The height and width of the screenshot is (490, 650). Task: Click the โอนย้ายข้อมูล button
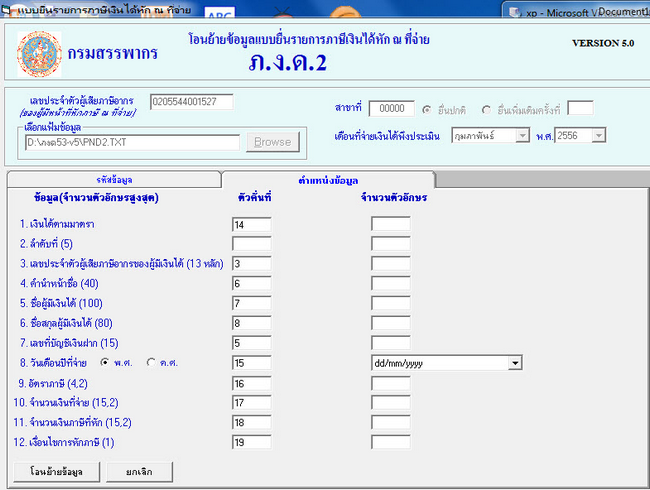coord(56,472)
